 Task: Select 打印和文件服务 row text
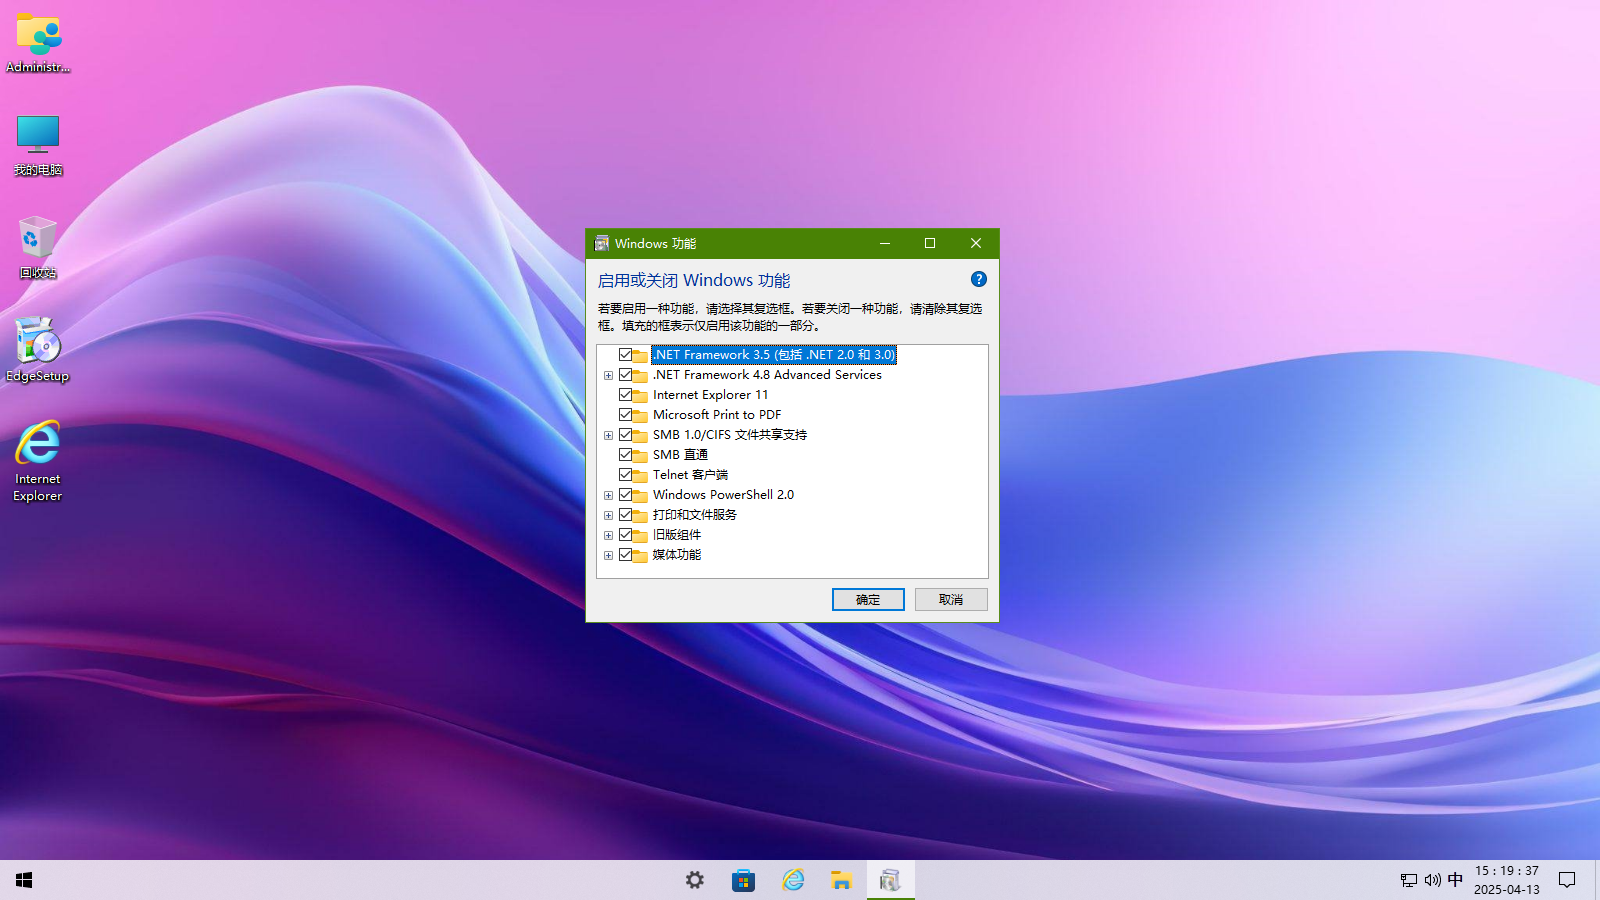[695, 515]
